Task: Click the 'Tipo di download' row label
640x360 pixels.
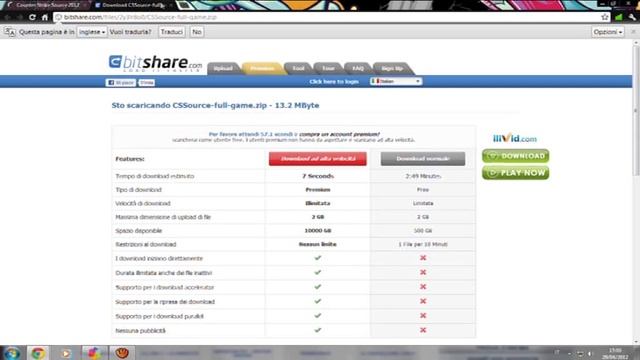Action: pyautogui.click(x=138, y=190)
